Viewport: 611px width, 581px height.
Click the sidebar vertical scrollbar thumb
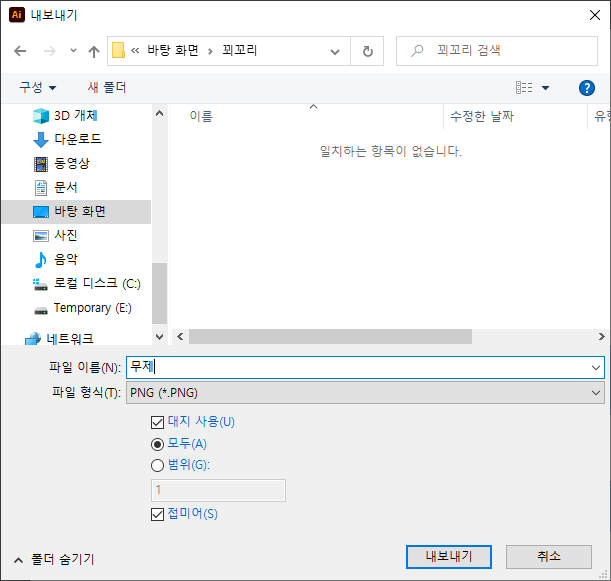(159, 293)
